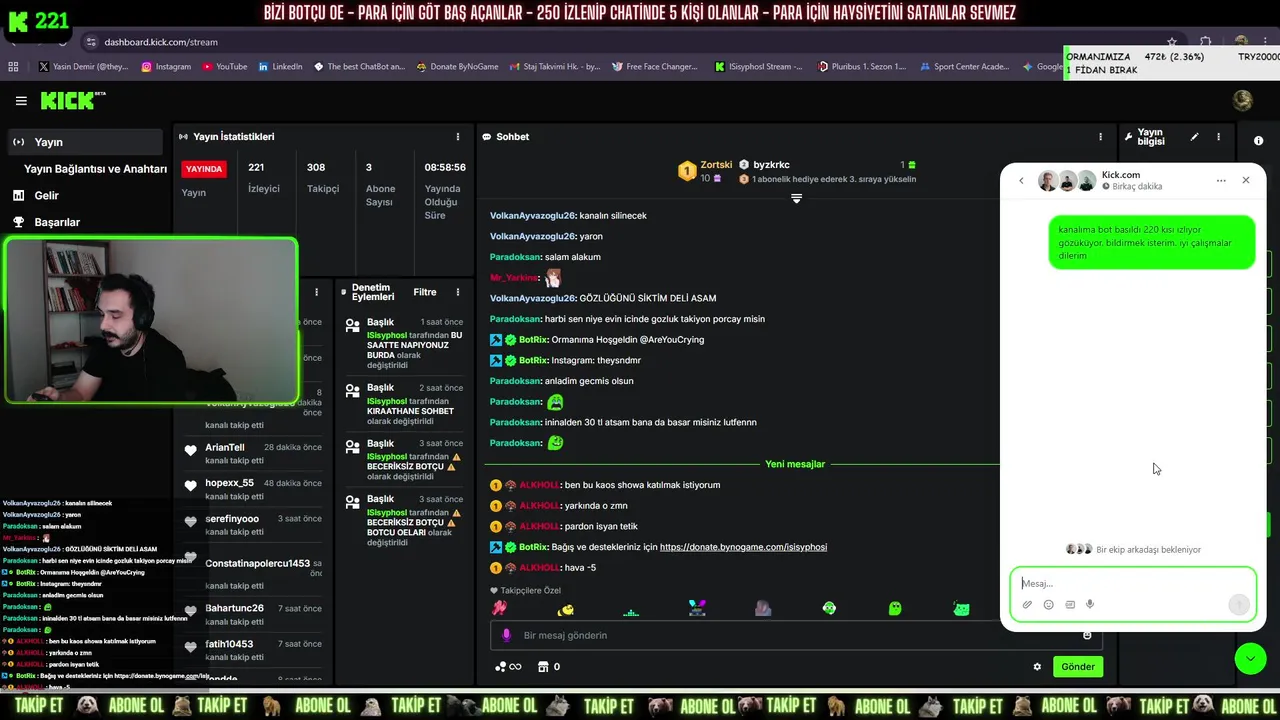Click the purple microphone icon in chat input

[506, 635]
